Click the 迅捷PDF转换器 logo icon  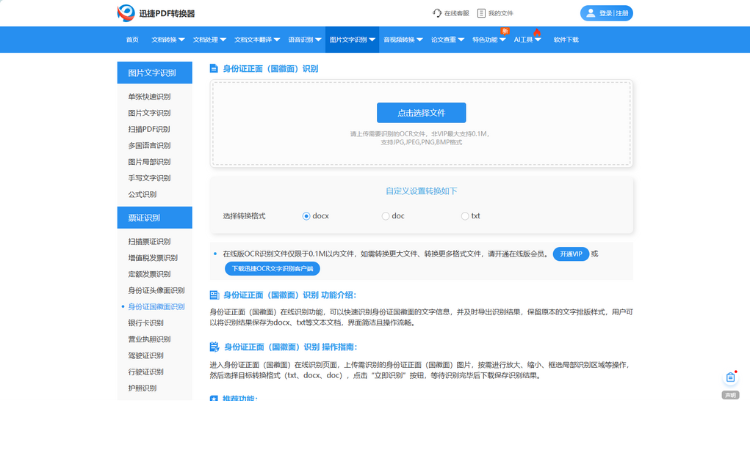pyautogui.click(x=126, y=13)
